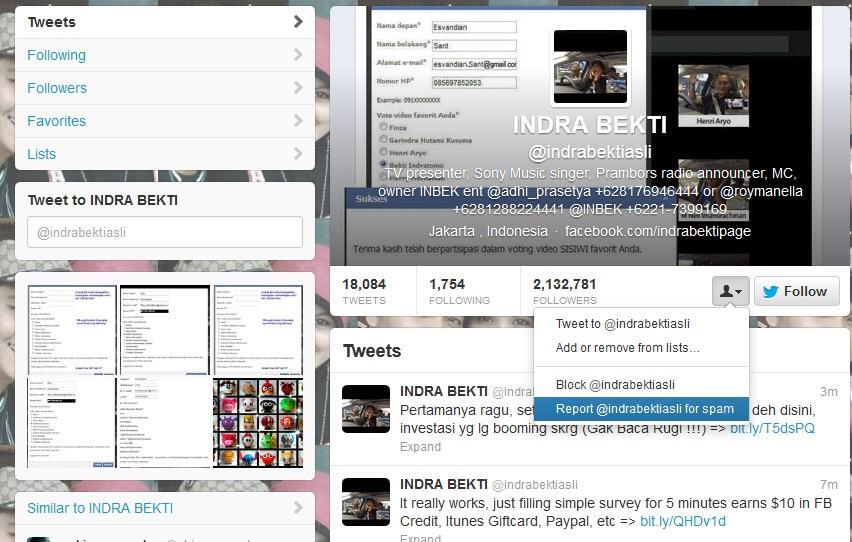852x542 pixels.
Task: Choose 'Add or remove from lists...'
Action: 627,348
